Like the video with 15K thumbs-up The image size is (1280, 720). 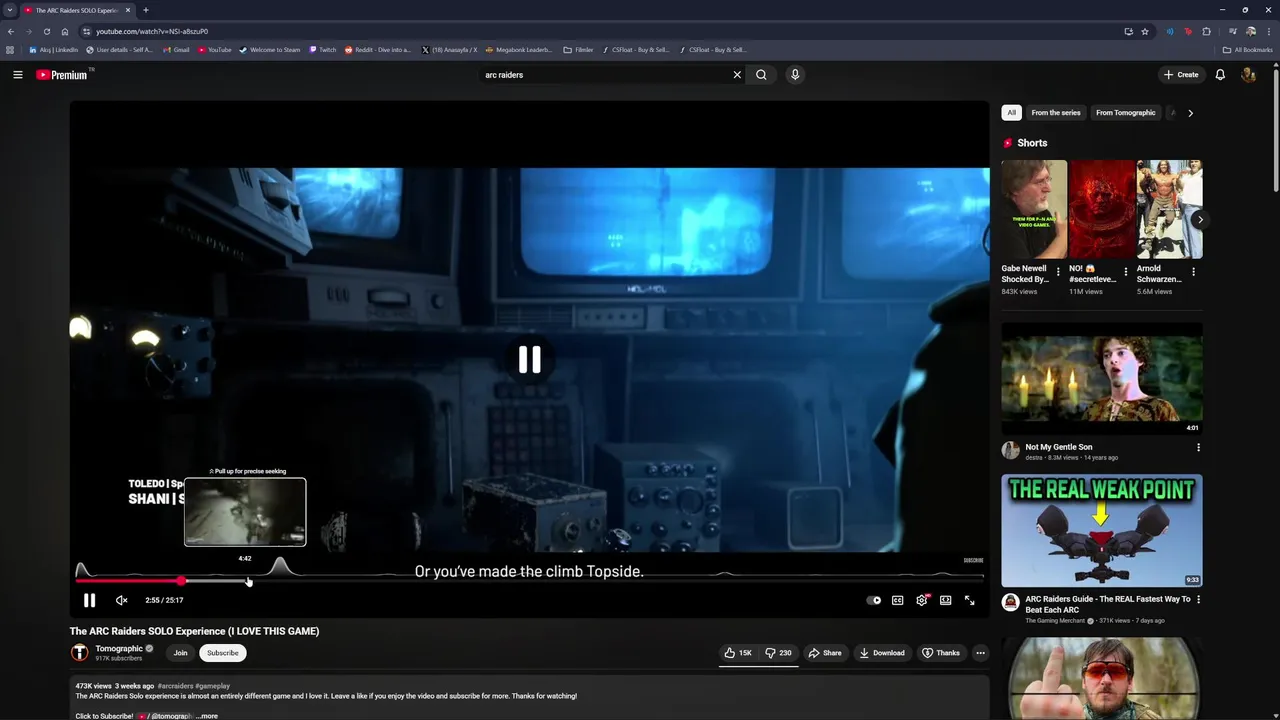point(739,653)
